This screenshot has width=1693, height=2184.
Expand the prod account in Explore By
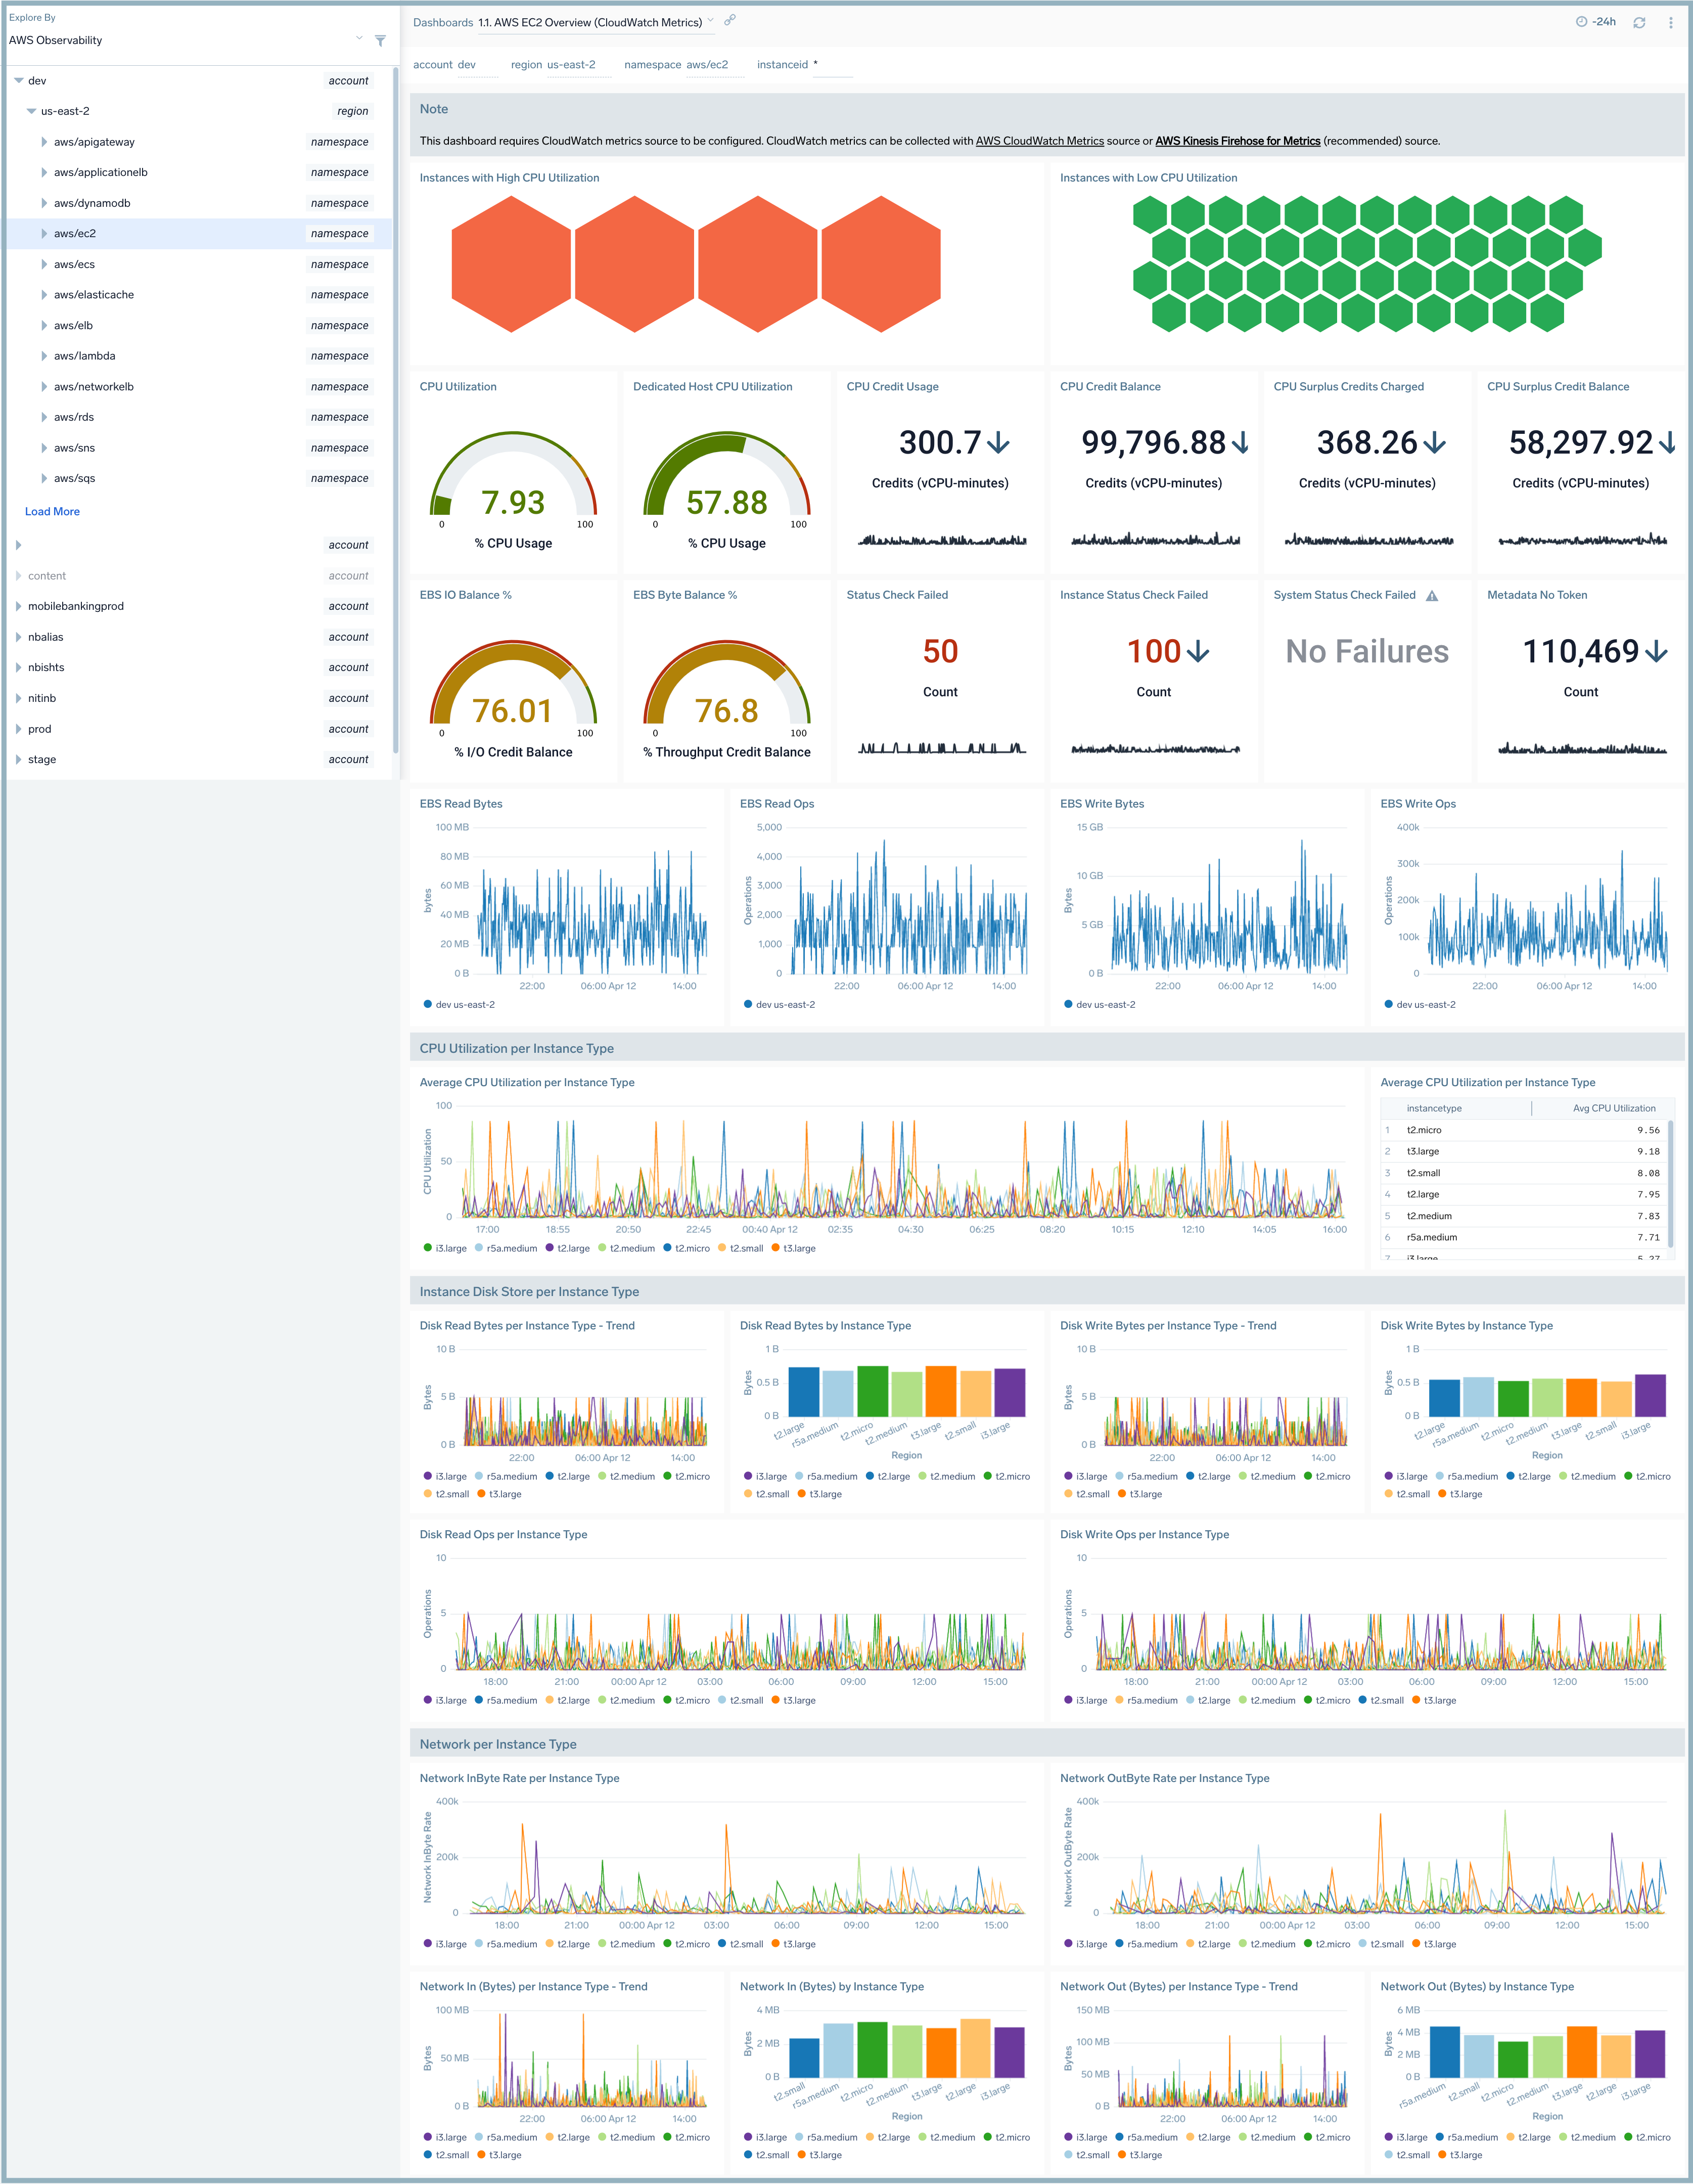pyautogui.click(x=17, y=729)
